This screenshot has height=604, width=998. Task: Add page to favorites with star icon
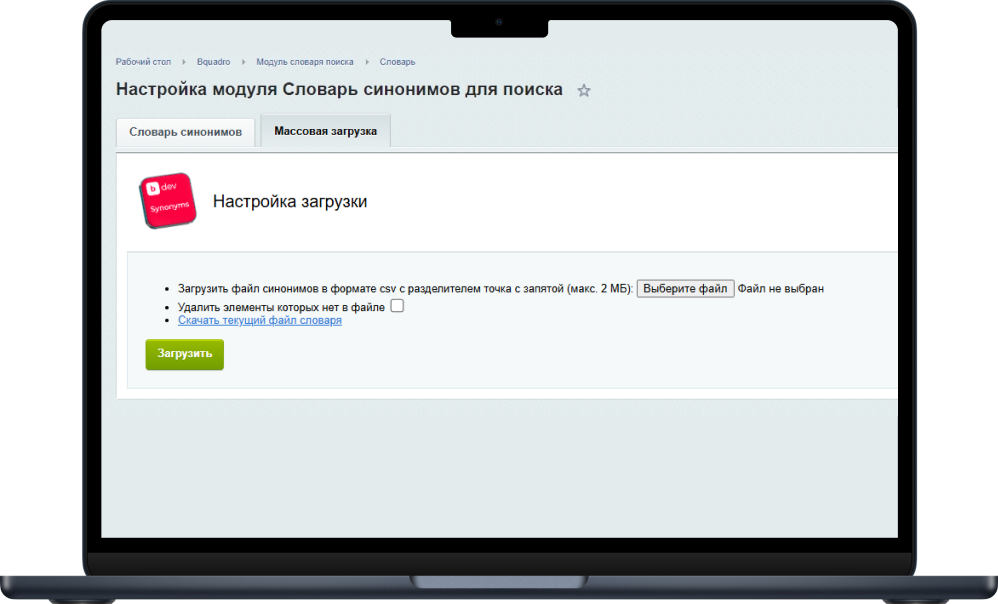[x=584, y=91]
